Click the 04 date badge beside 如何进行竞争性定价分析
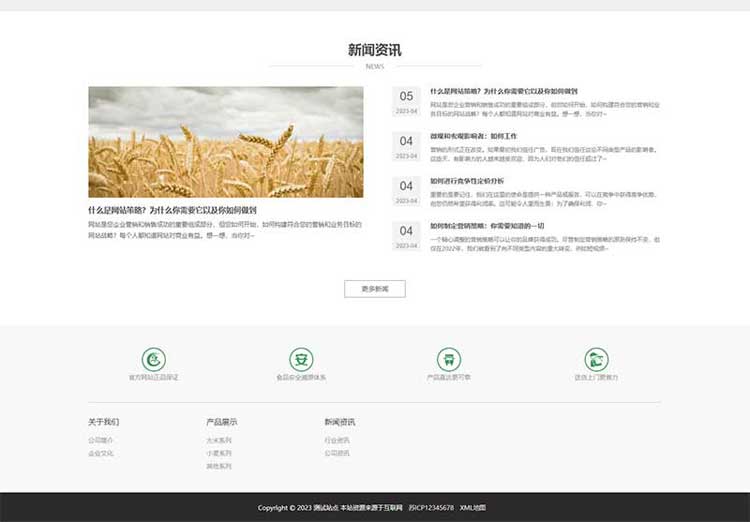The height and width of the screenshot is (522, 750). [x=407, y=191]
